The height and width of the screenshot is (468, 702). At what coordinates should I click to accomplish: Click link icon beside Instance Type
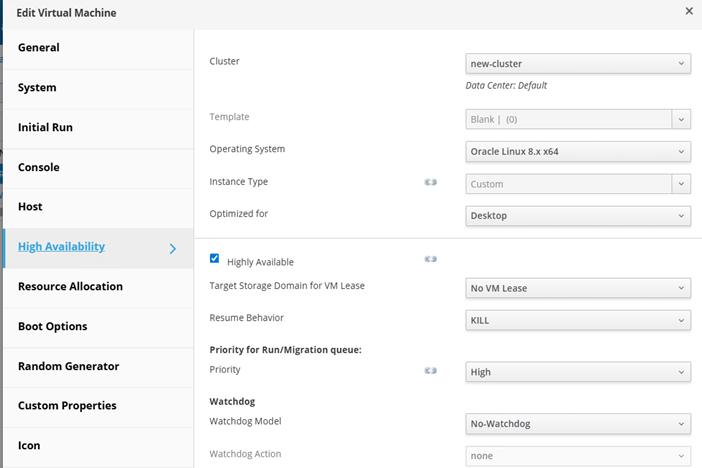pos(431,183)
